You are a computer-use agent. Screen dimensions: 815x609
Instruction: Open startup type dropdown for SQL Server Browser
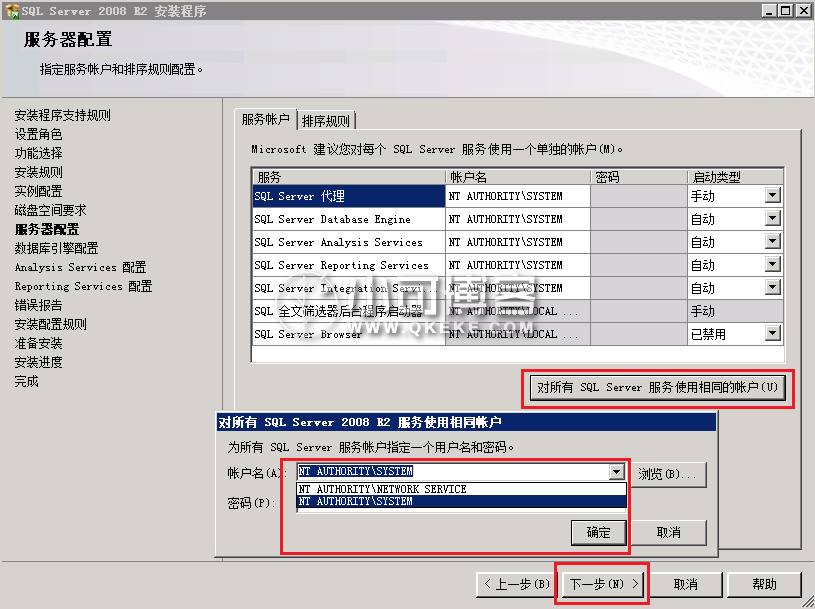click(x=773, y=333)
